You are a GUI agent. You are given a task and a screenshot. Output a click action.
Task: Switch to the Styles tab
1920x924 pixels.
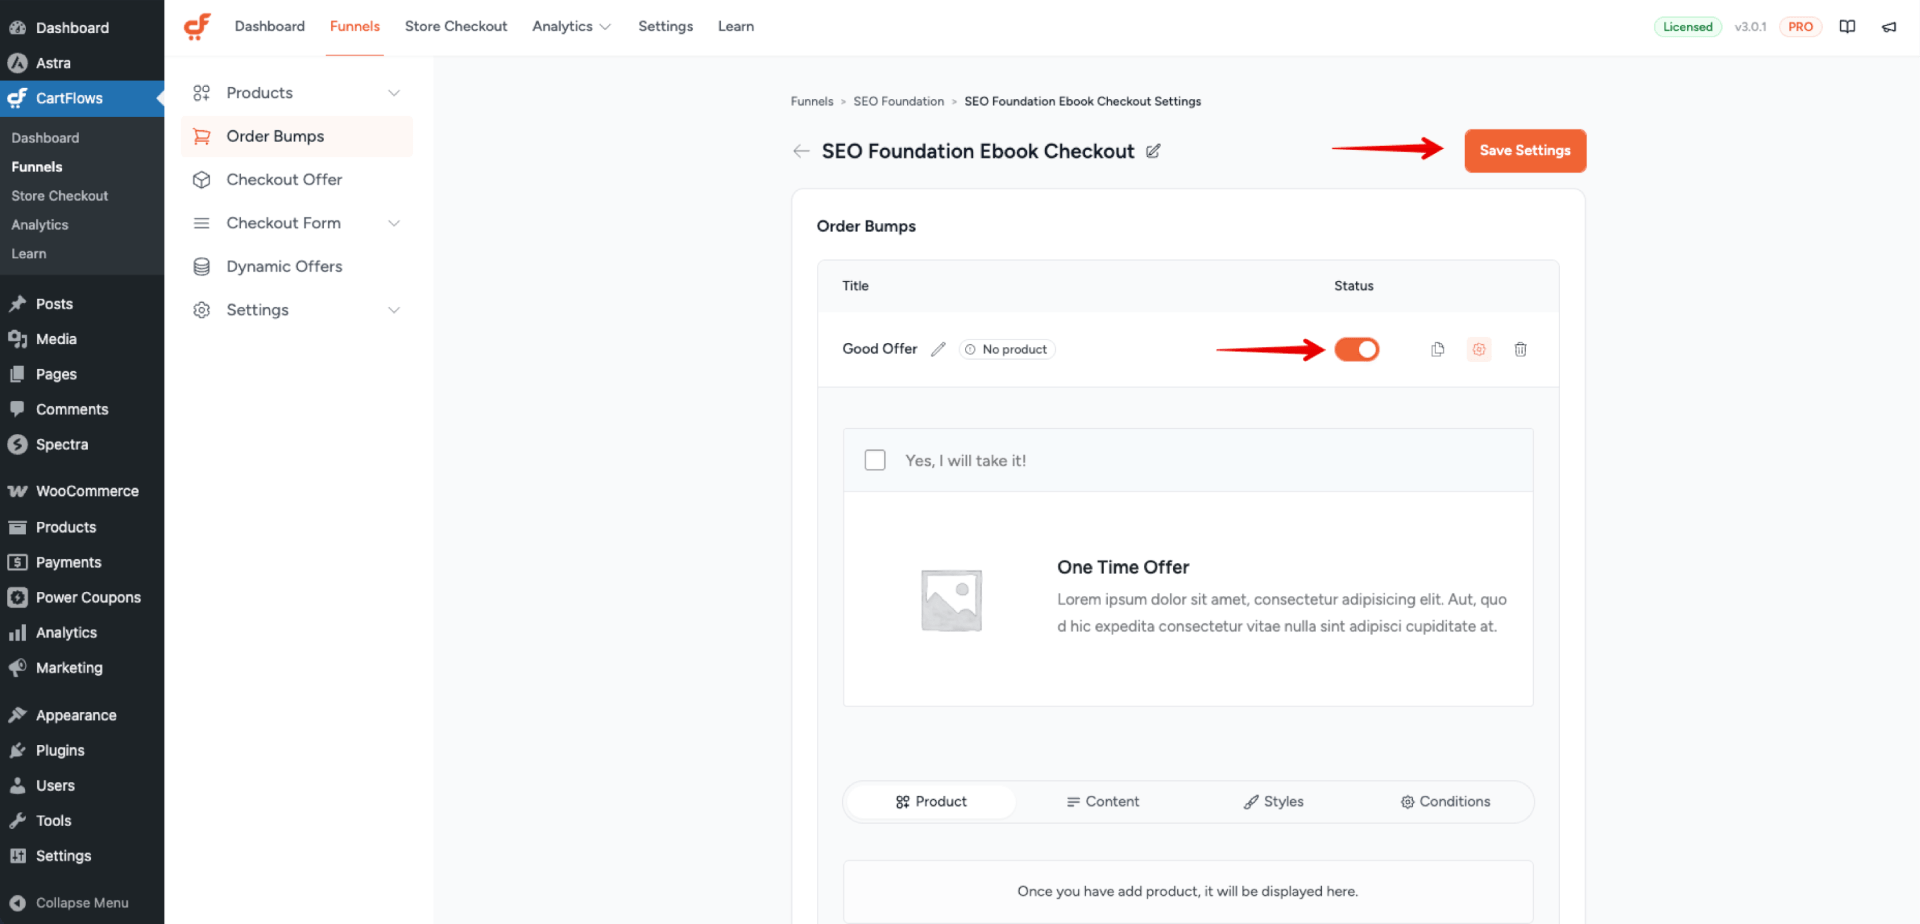point(1274,802)
